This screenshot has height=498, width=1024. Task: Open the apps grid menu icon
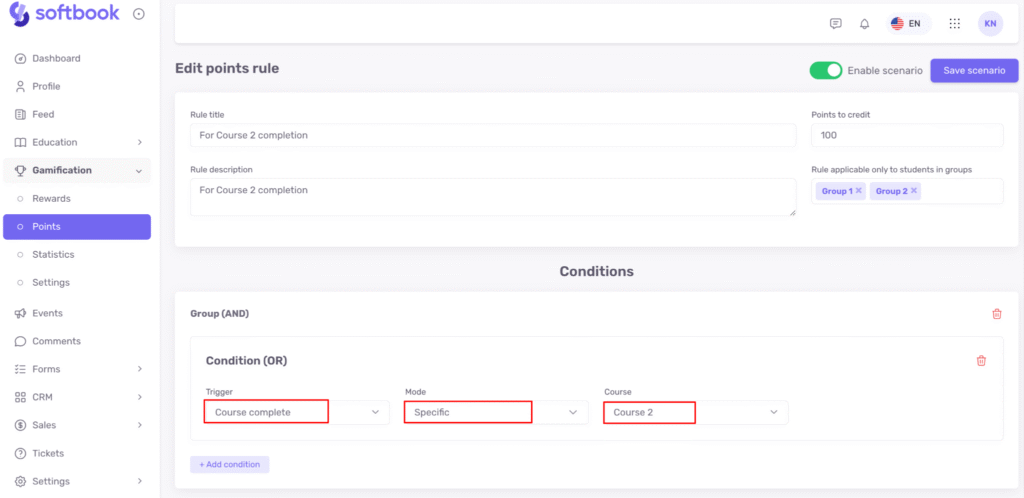[x=954, y=24]
